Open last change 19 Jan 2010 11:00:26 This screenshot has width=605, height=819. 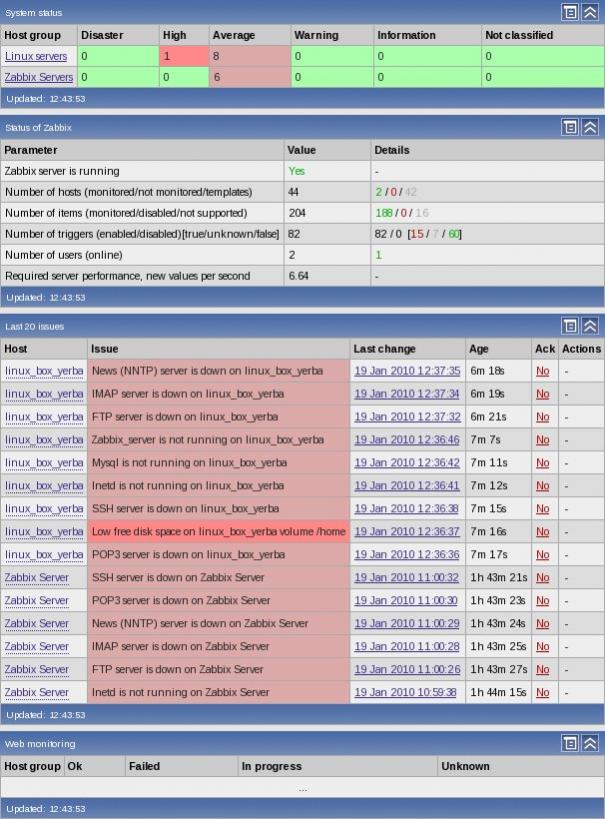click(x=407, y=670)
